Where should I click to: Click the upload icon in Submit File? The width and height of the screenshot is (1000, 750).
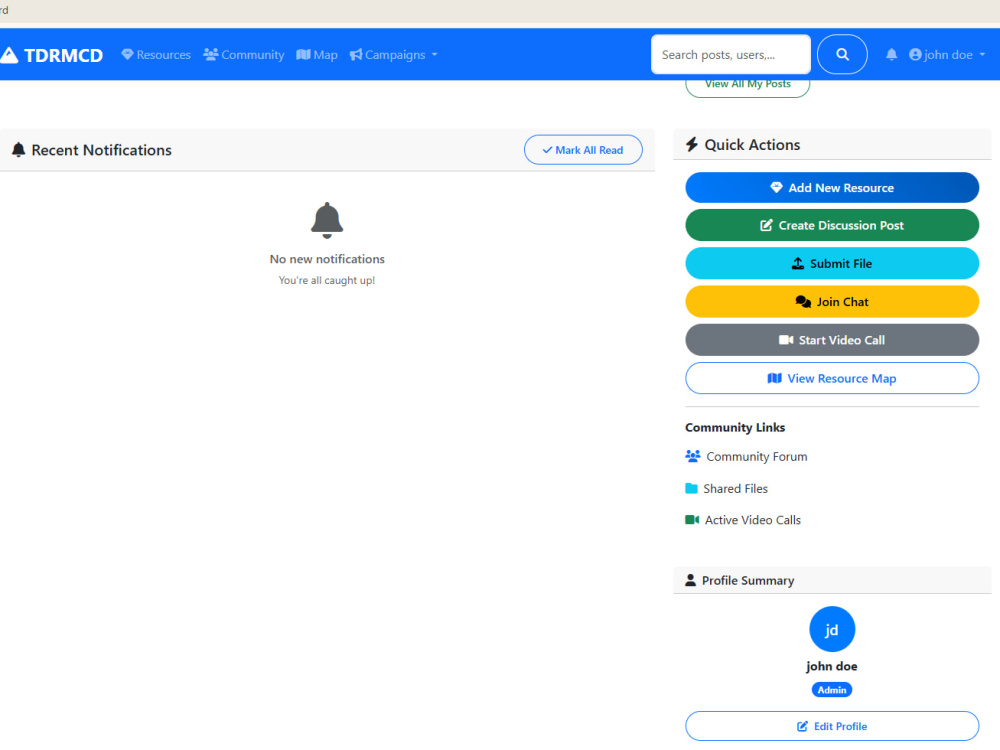click(798, 263)
